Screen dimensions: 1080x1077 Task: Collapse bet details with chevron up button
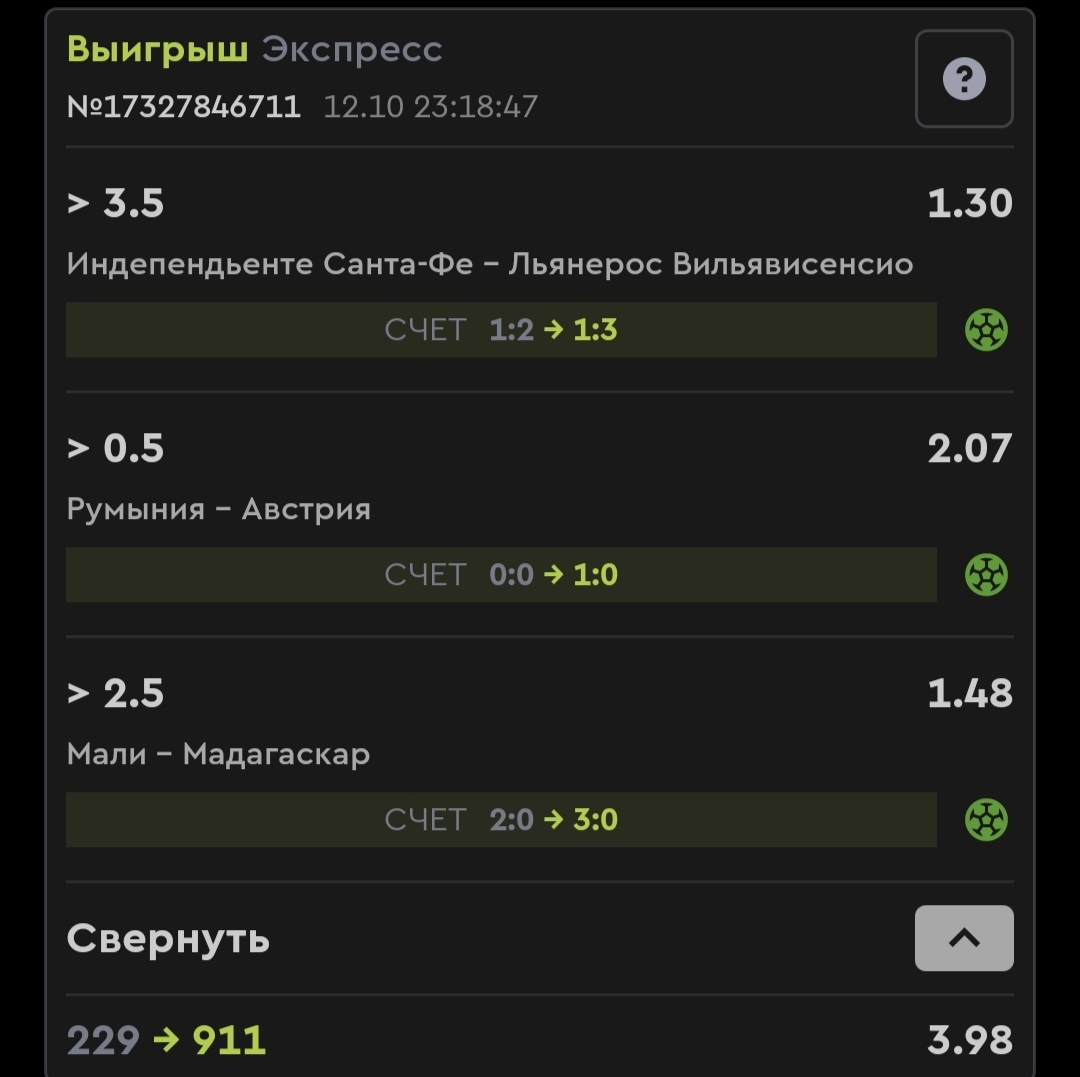(x=964, y=938)
